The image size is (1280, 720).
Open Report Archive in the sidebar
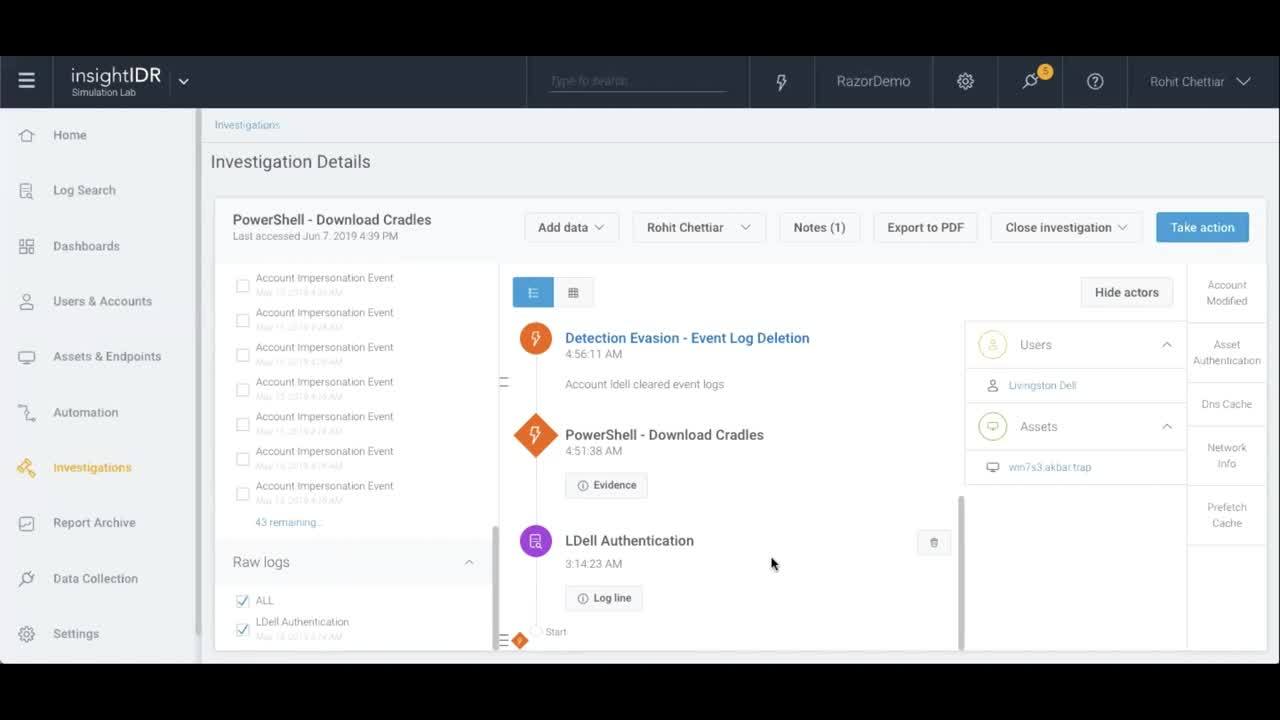tap(94, 523)
